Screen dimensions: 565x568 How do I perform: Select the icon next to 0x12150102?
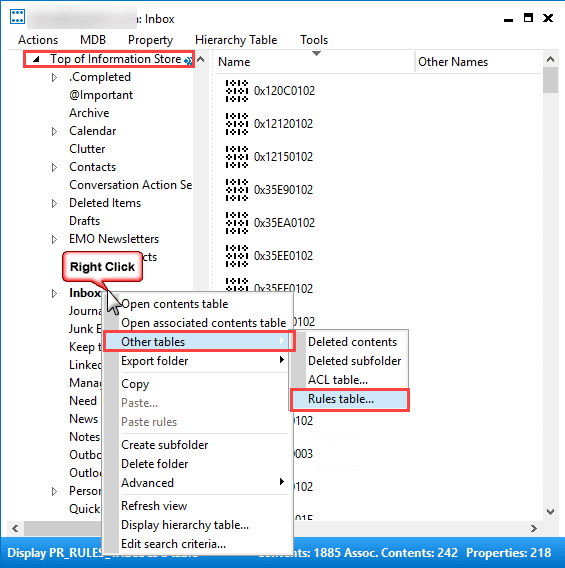tap(237, 157)
